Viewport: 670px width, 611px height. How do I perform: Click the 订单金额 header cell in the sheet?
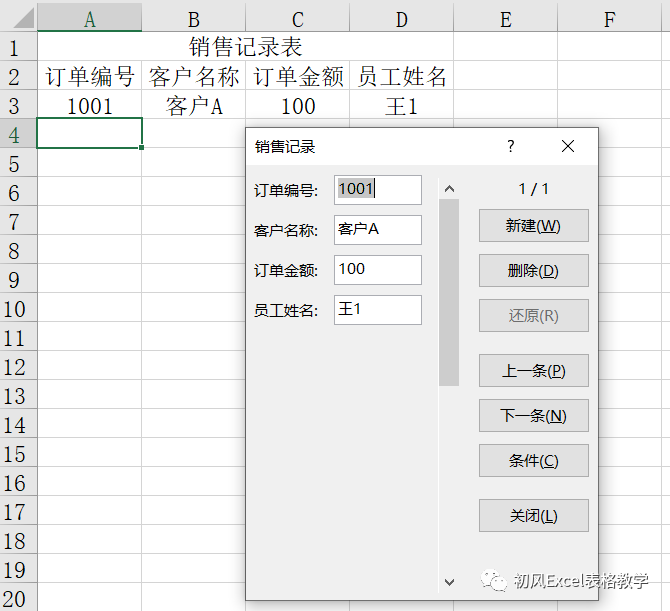(x=298, y=76)
